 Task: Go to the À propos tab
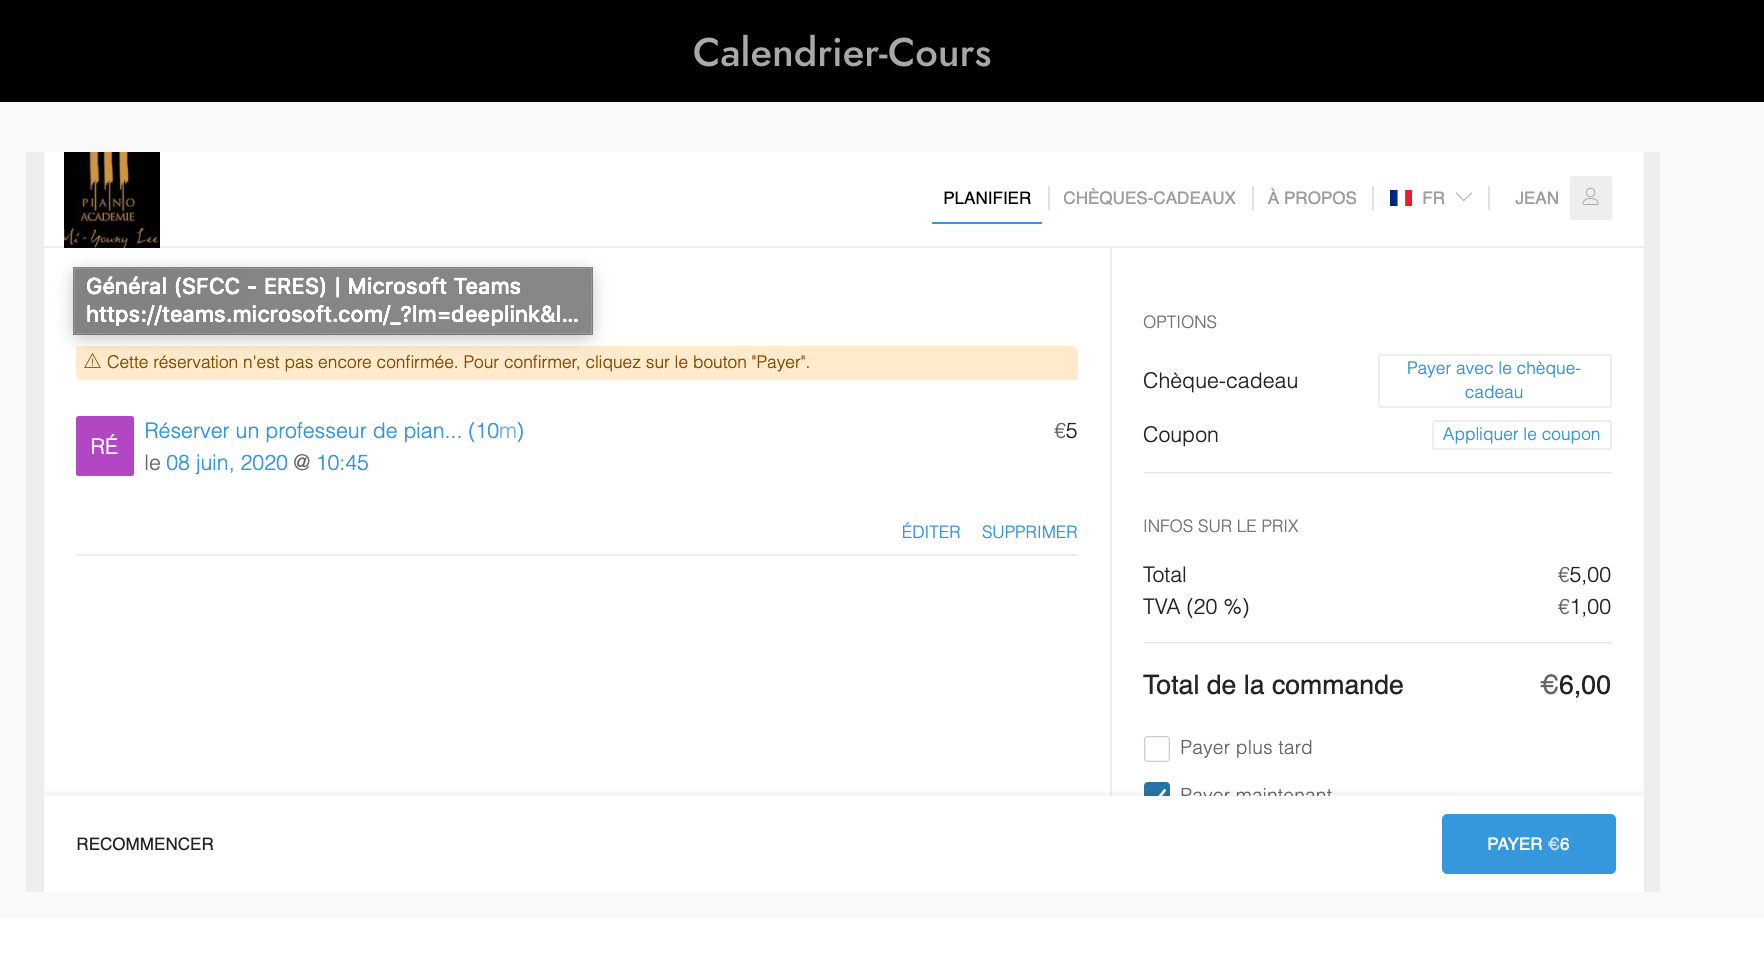tap(1311, 198)
